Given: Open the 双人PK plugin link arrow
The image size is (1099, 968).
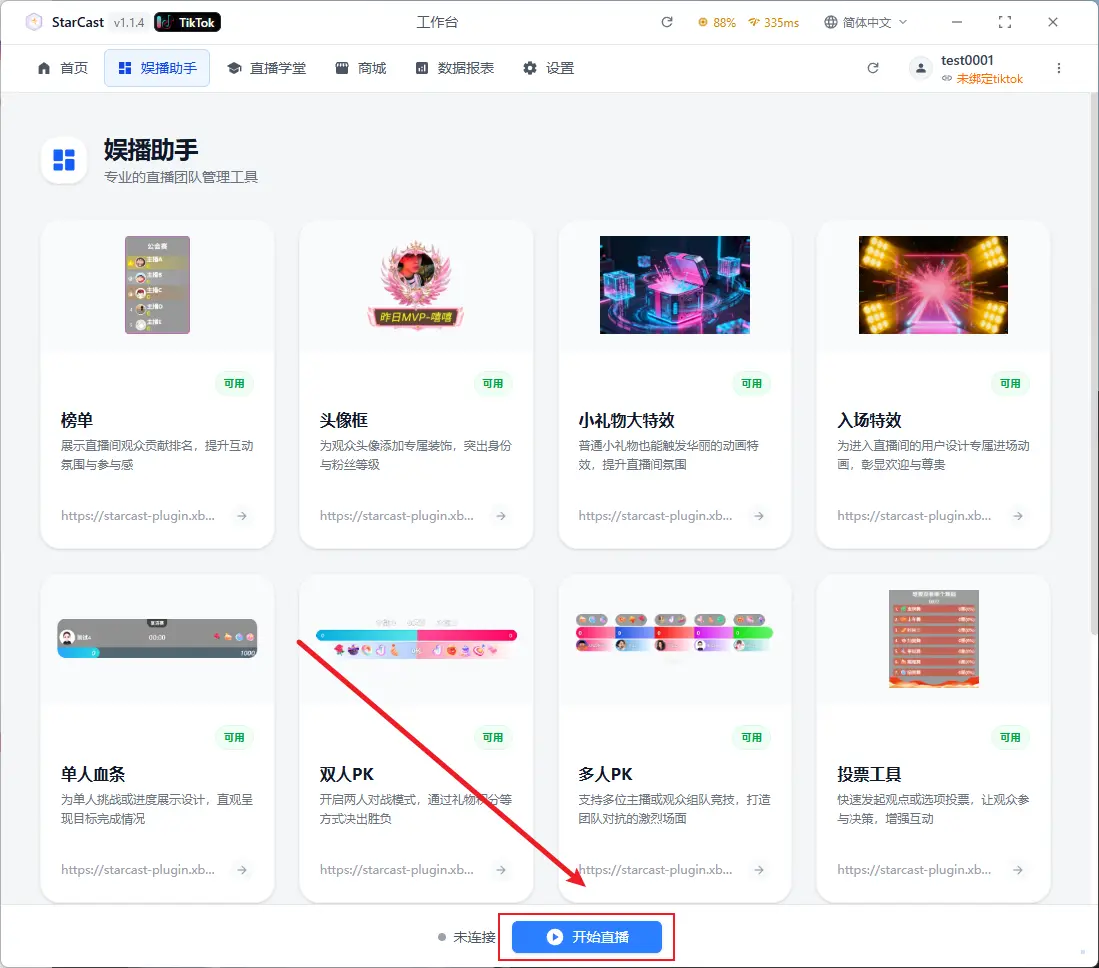Looking at the screenshot, I should (x=501, y=870).
